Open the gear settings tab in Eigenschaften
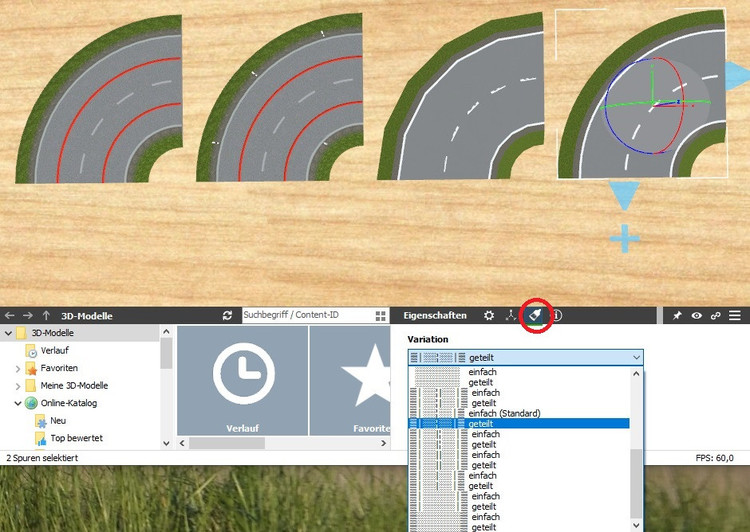750x532 pixels. (x=489, y=316)
